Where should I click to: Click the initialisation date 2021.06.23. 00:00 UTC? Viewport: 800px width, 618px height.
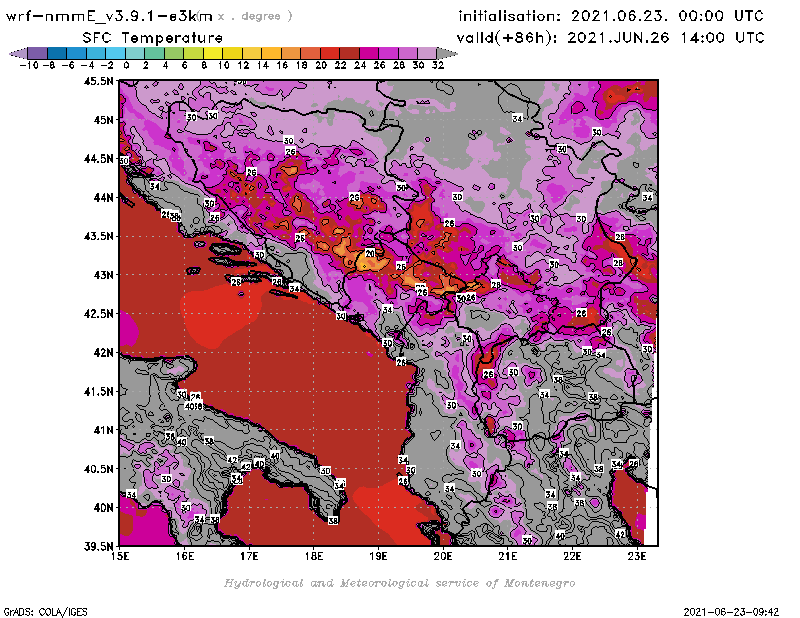(x=667, y=16)
